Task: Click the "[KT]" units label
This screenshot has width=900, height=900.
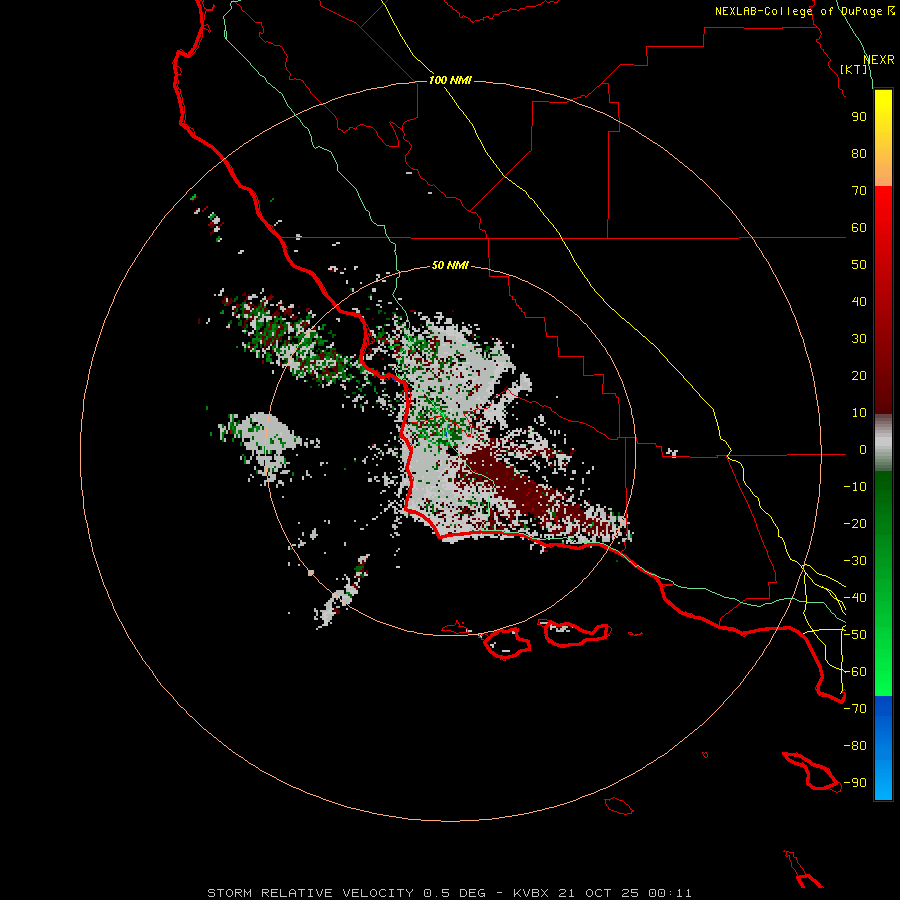Action: 854,69
